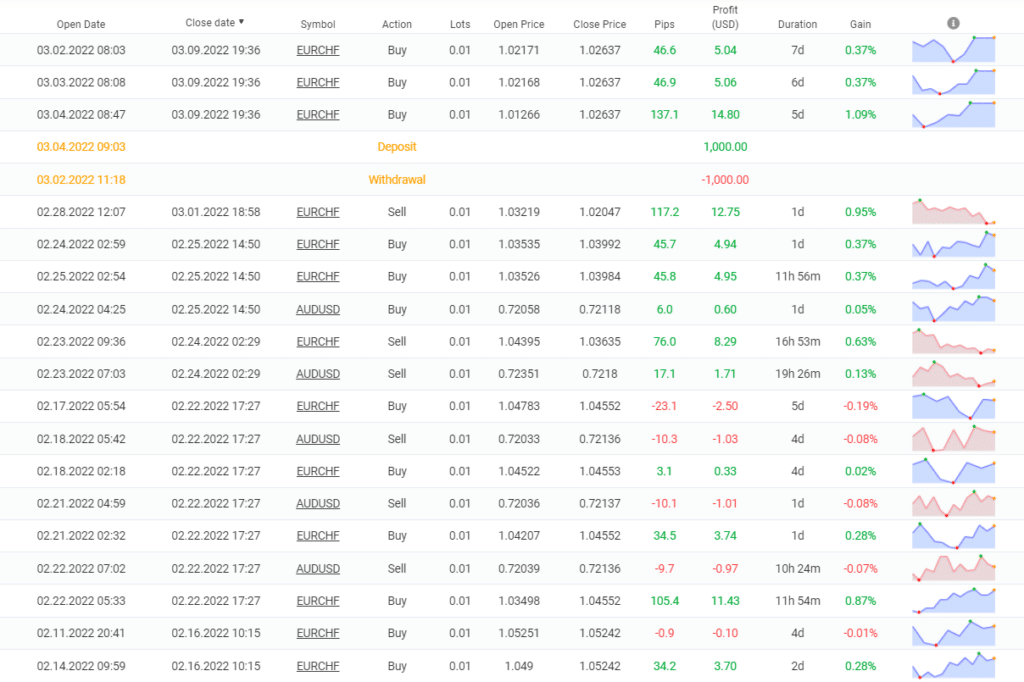Open mini chart for 02.22.2022 05:33 trade
The width and height of the screenshot is (1024, 682).
point(953,600)
